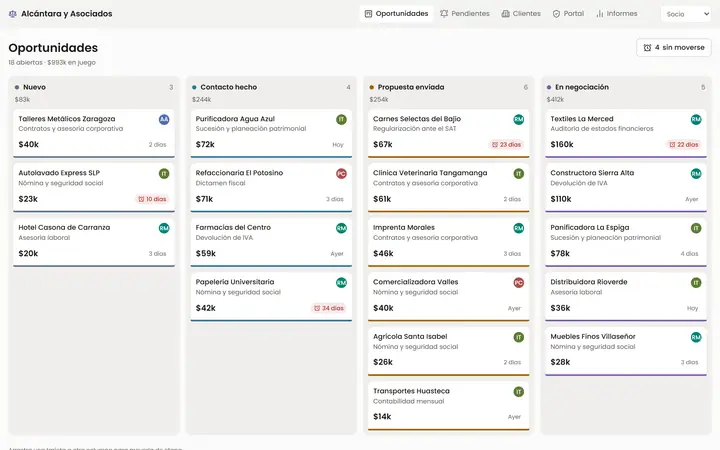Click the En negociación column header
This screenshot has width=720, height=450.
pos(582,87)
